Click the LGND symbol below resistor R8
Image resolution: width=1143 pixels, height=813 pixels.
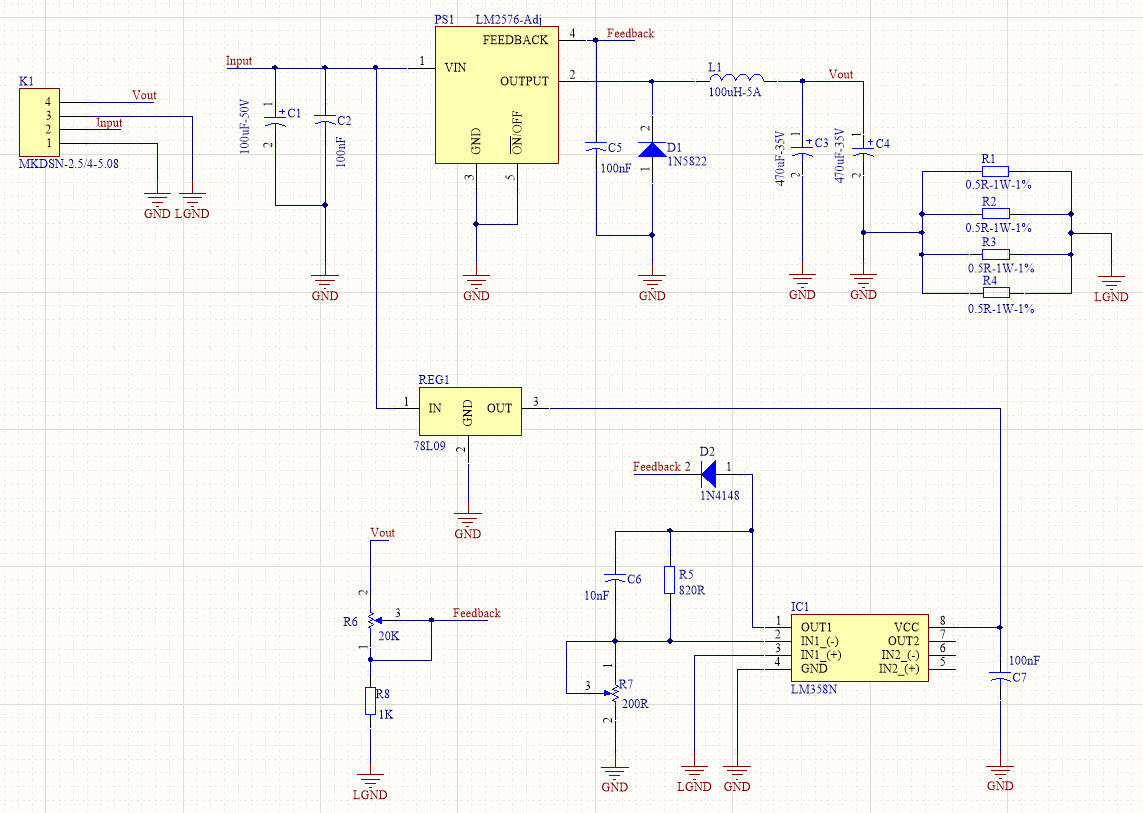coord(370,786)
